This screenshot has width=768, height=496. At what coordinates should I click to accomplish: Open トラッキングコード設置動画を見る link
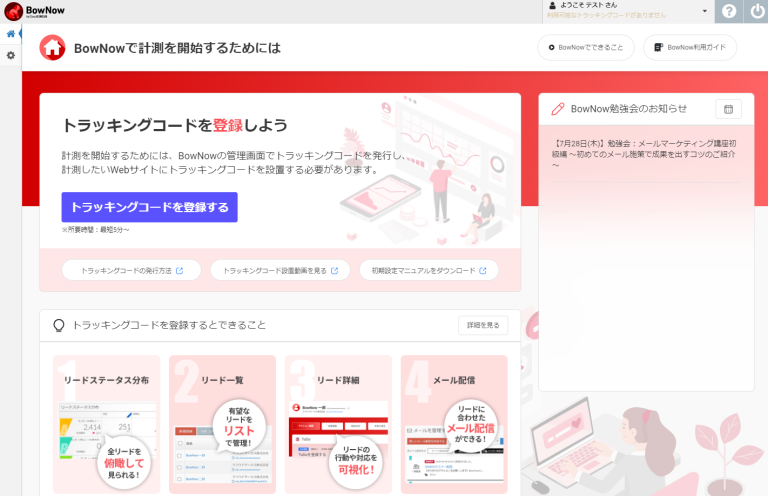[280, 270]
